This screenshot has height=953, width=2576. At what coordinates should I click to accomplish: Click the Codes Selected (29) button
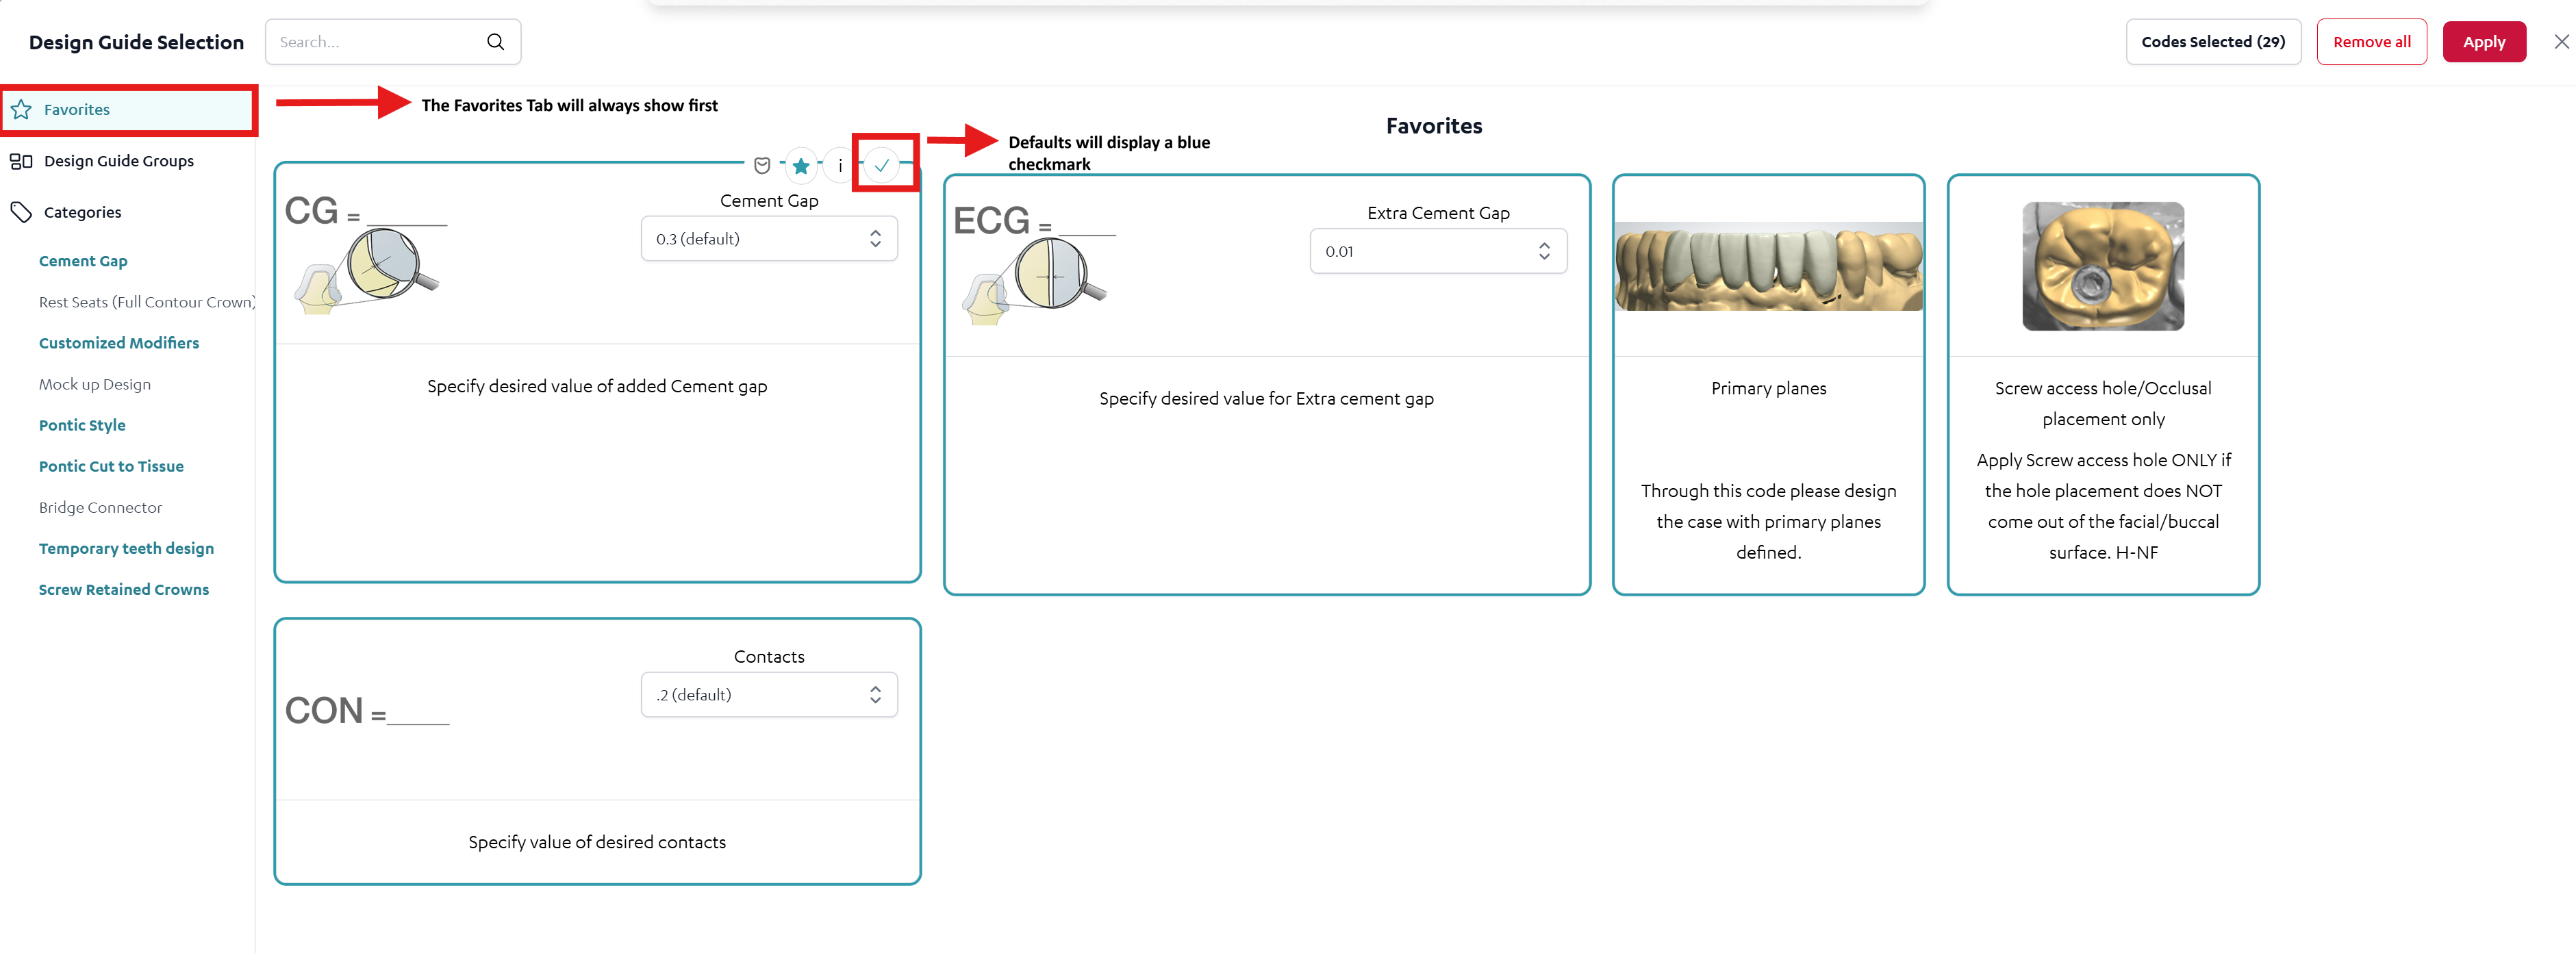click(x=2212, y=42)
